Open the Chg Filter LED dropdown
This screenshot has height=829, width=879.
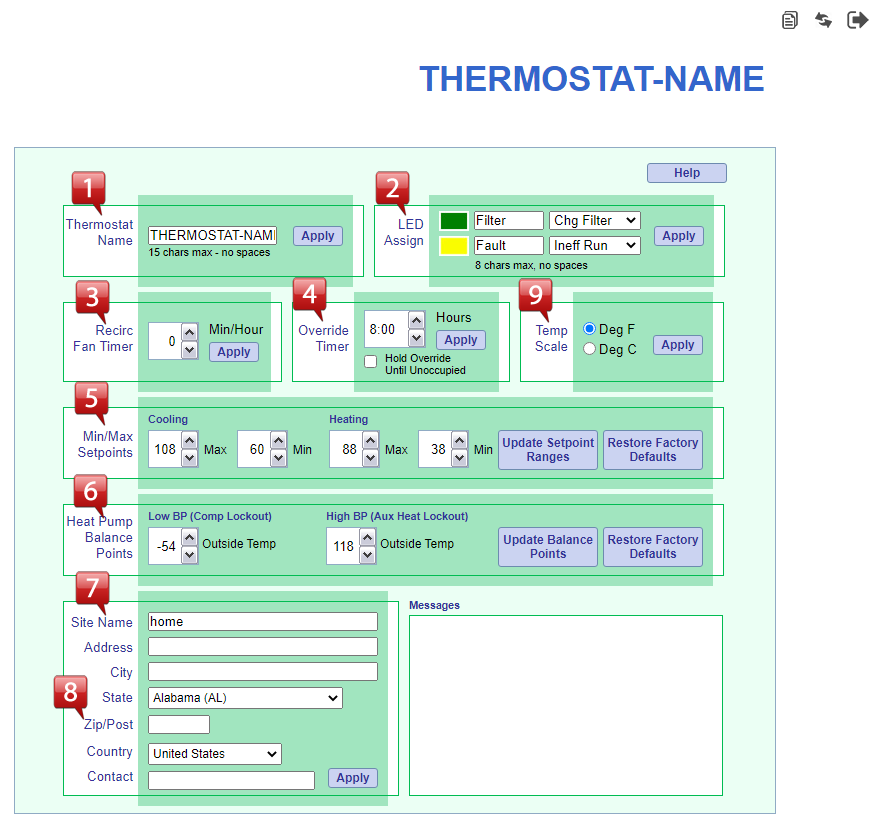(594, 220)
